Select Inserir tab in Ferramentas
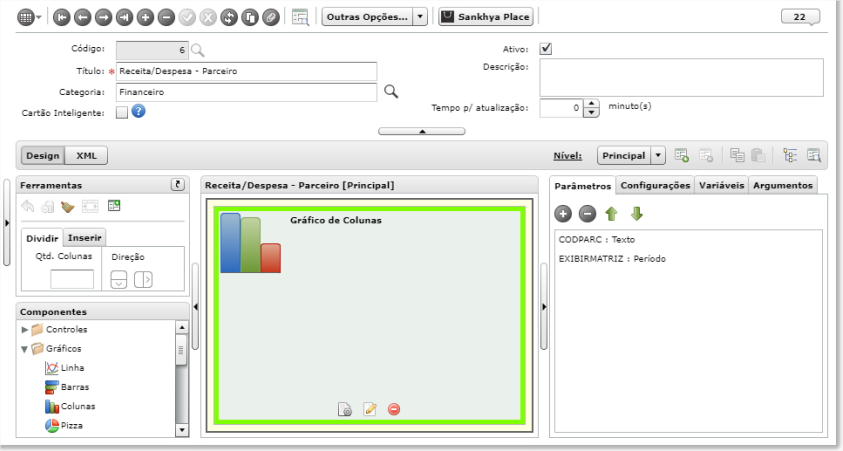Viewport: 843px width, 451px height. pyautogui.click(x=84, y=237)
